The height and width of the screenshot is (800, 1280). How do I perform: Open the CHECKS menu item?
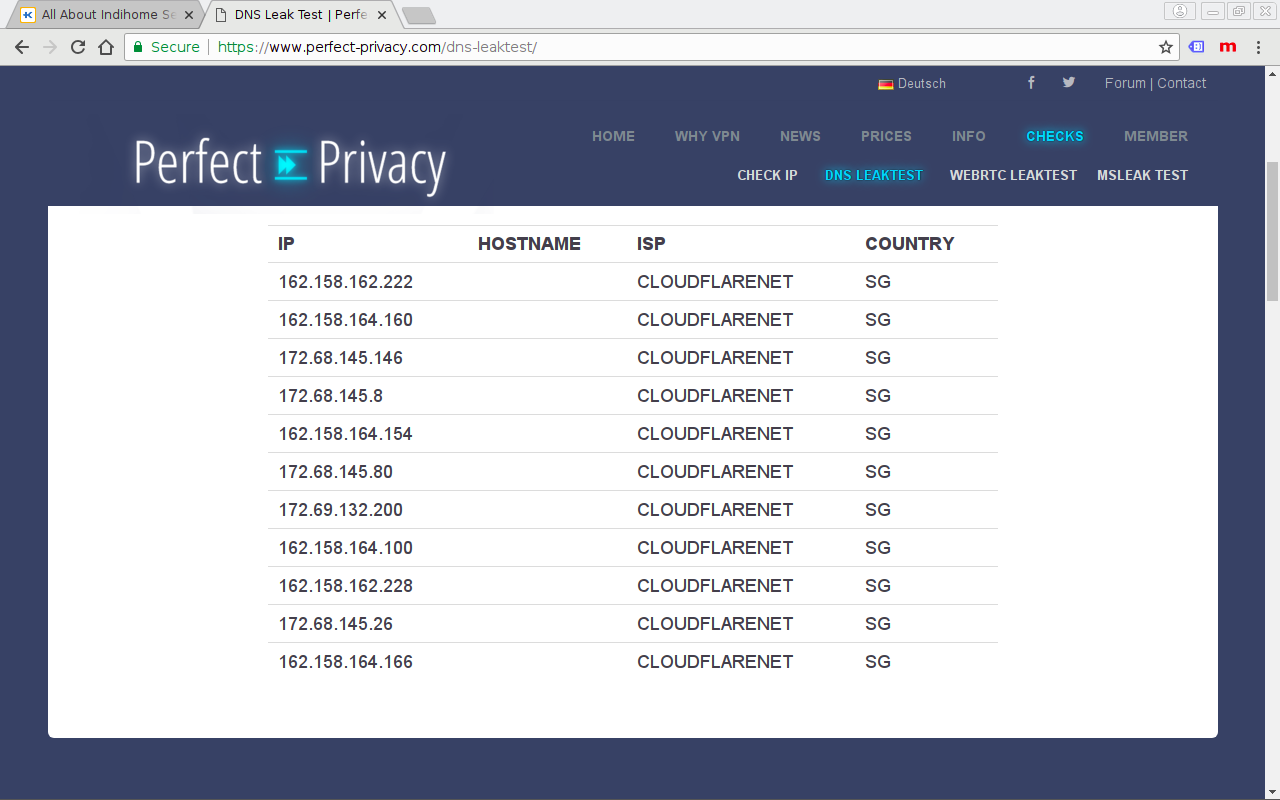tap(1055, 136)
